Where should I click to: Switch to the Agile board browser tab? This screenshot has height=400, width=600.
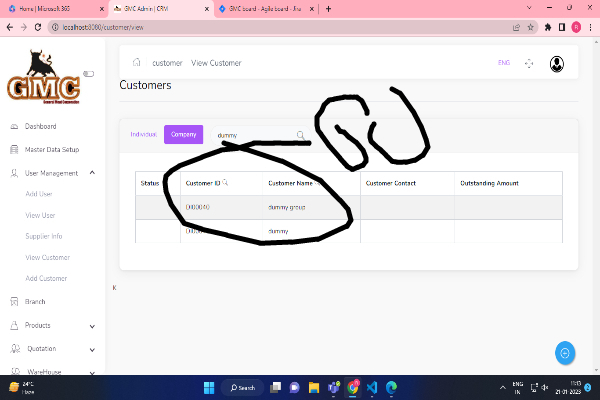click(x=265, y=8)
